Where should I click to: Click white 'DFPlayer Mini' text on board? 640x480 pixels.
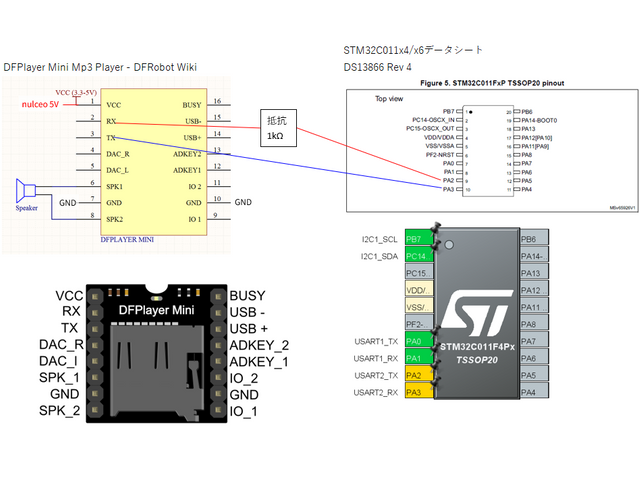tap(156, 310)
